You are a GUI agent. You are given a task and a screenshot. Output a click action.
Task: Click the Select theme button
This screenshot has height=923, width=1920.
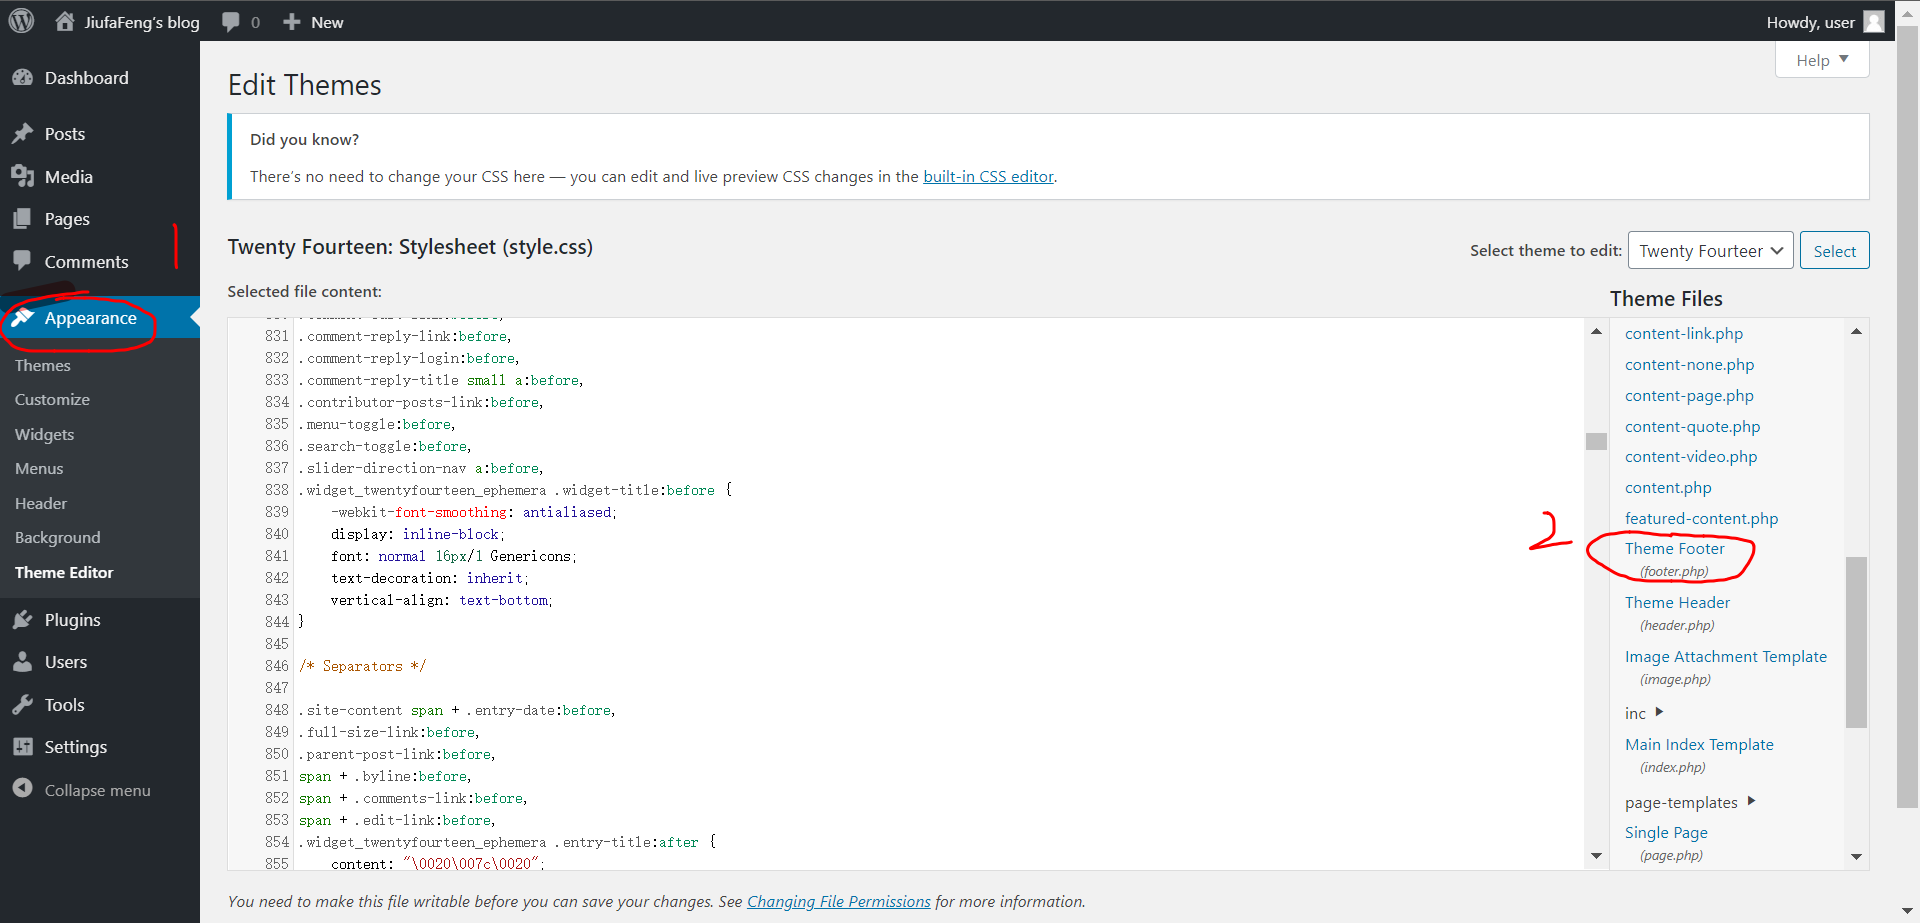(1834, 251)
